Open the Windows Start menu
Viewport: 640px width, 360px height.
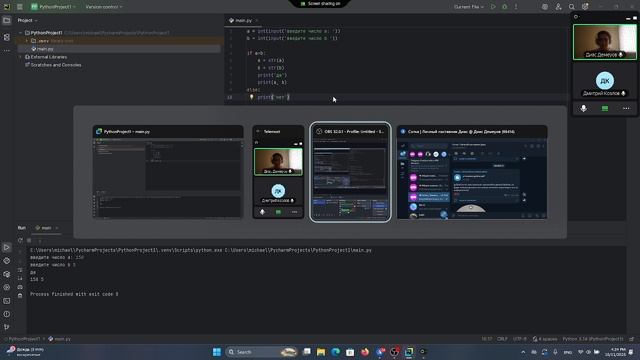pyautogui.click(x=217, y=352)
